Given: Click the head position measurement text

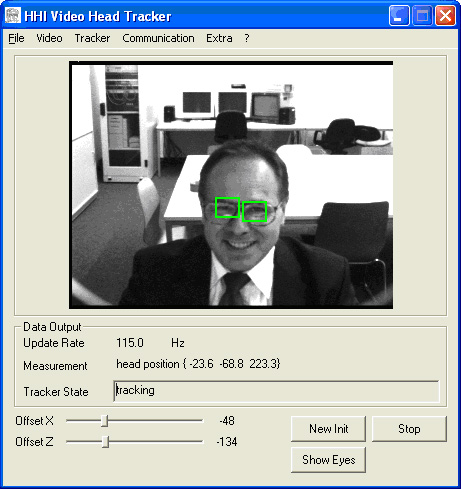Looking at the screenshot, I should pyautogui.click(x=198, y=364).
